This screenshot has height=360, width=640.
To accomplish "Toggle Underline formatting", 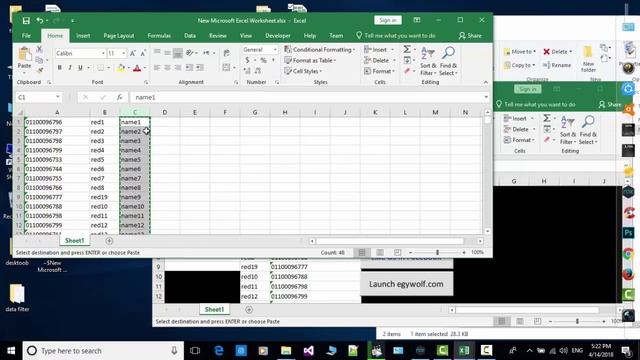I will pos(80,68).
